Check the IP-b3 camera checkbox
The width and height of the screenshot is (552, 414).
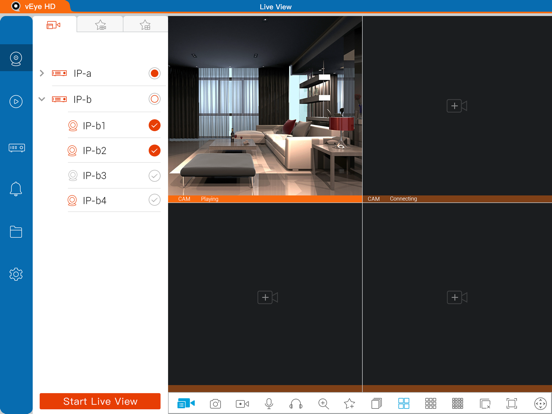[x=154, y=175]
